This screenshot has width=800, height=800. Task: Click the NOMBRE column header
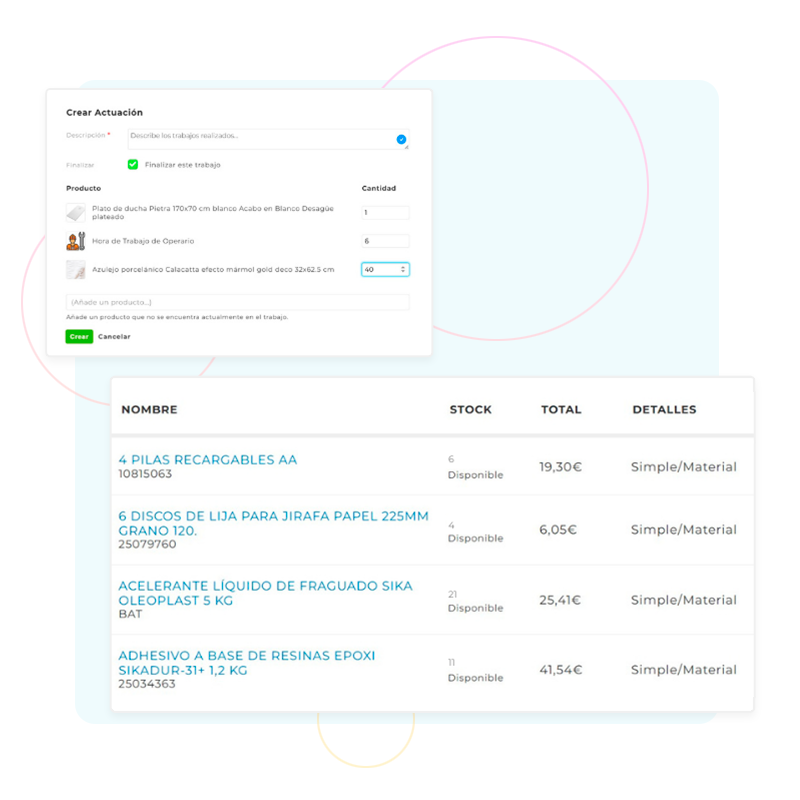click(149, 410)
